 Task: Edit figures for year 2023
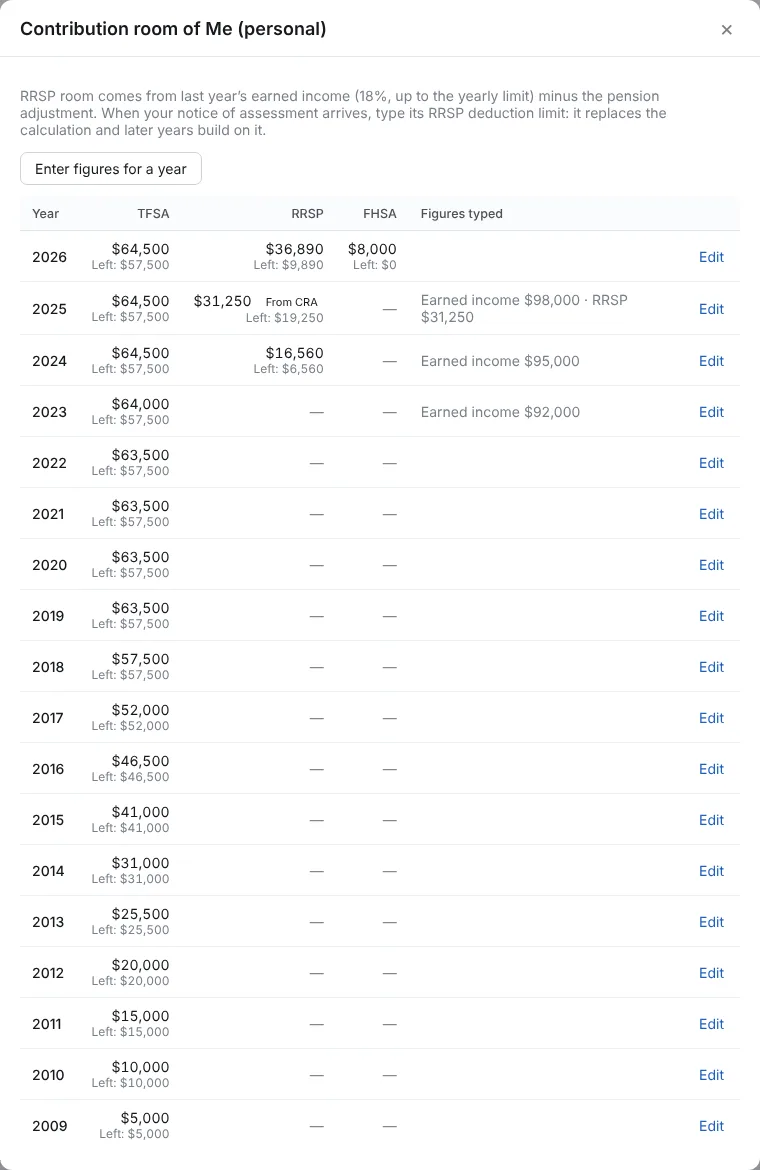click(711, 412)
